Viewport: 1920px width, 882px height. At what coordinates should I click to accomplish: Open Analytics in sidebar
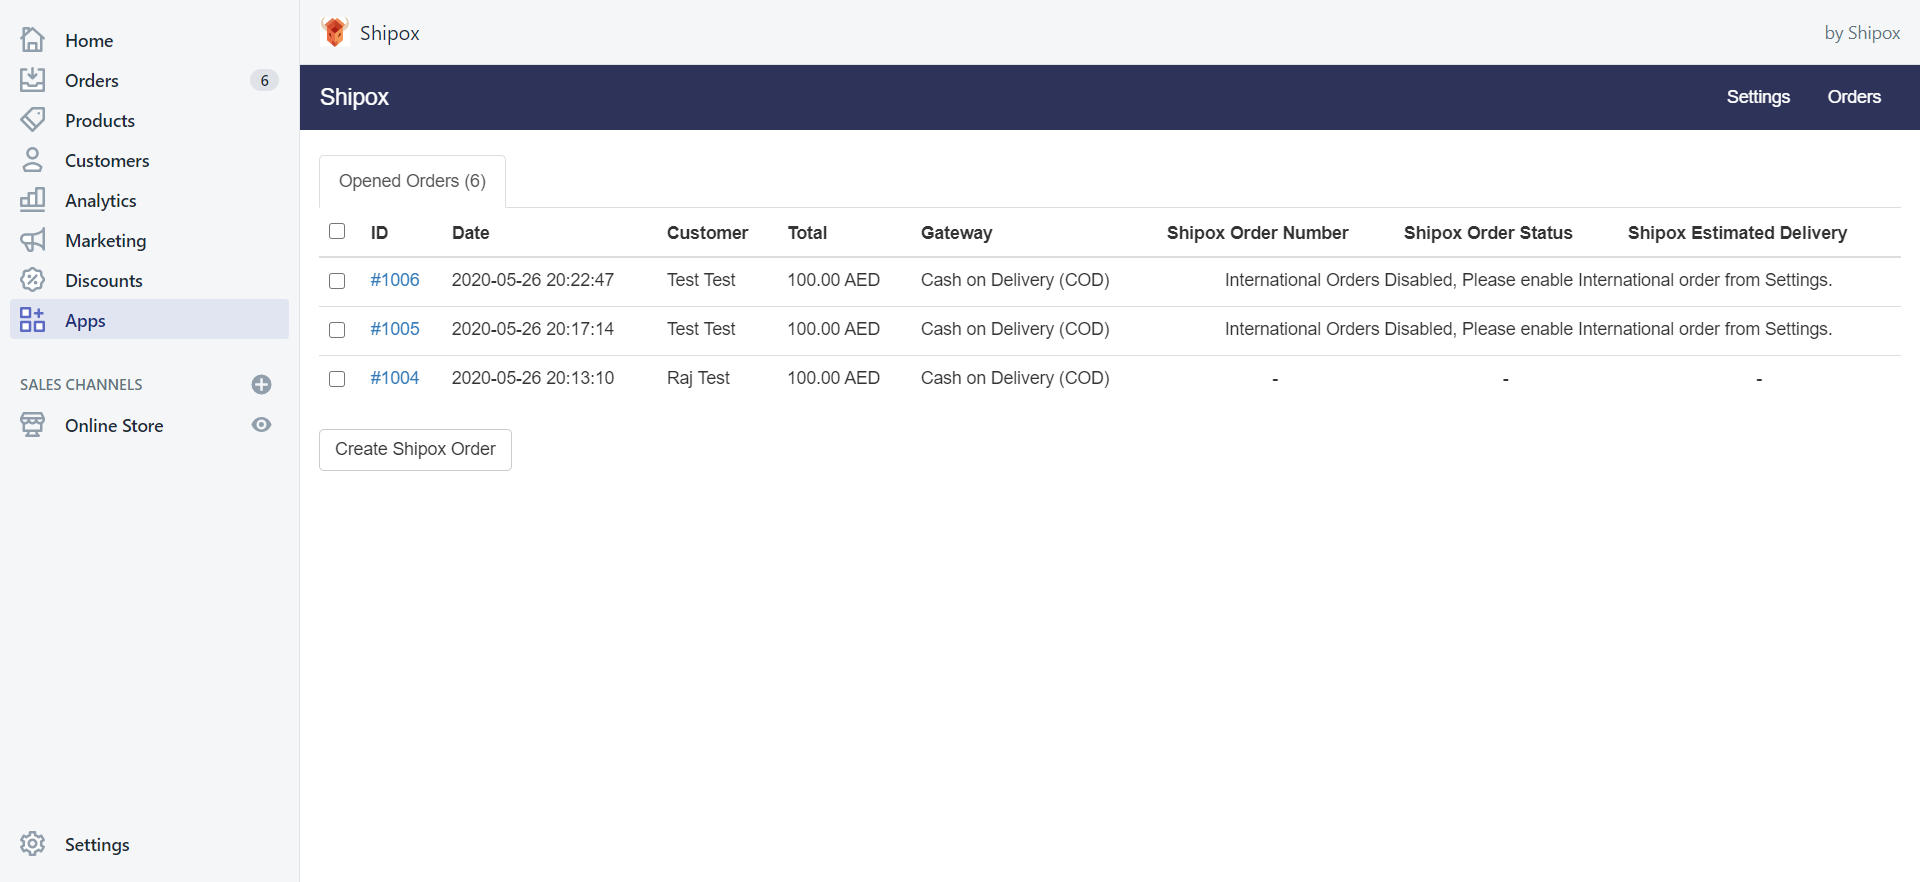pyautogui.click(x=150, y=200)
